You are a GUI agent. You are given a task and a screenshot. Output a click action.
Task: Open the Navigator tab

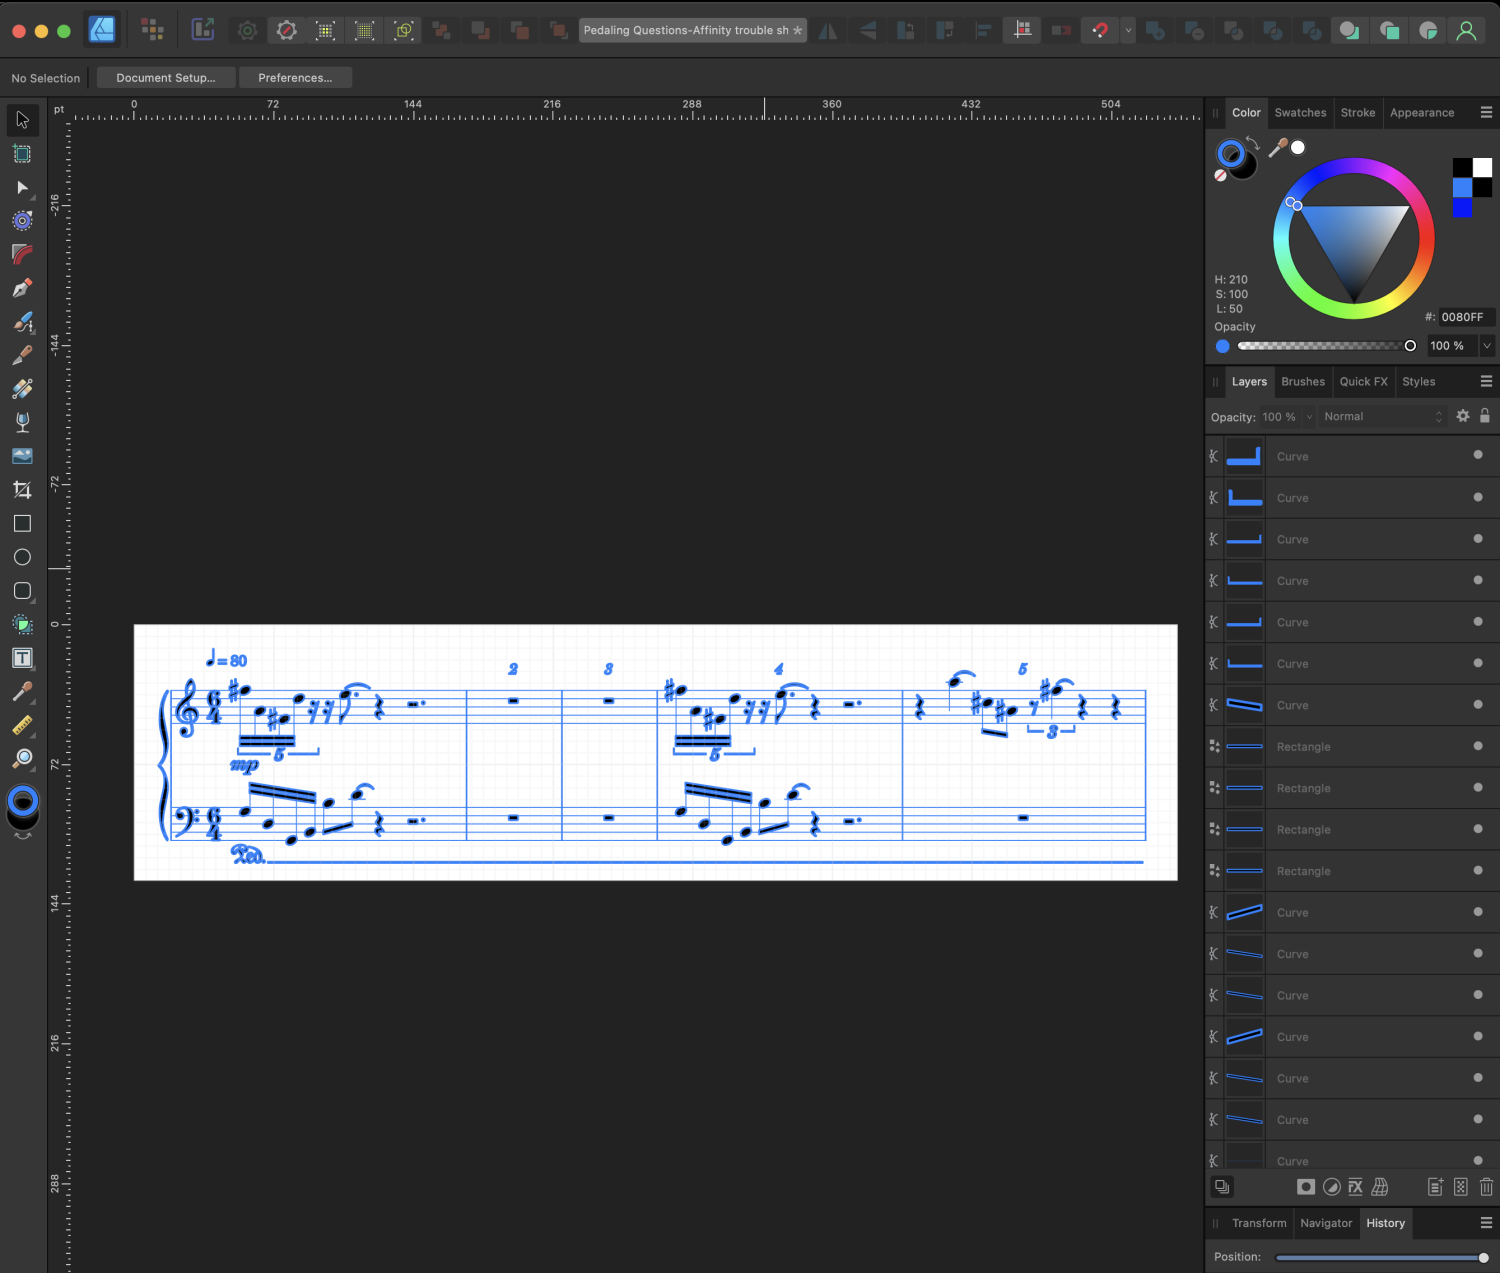(x=1326, y=1222)
